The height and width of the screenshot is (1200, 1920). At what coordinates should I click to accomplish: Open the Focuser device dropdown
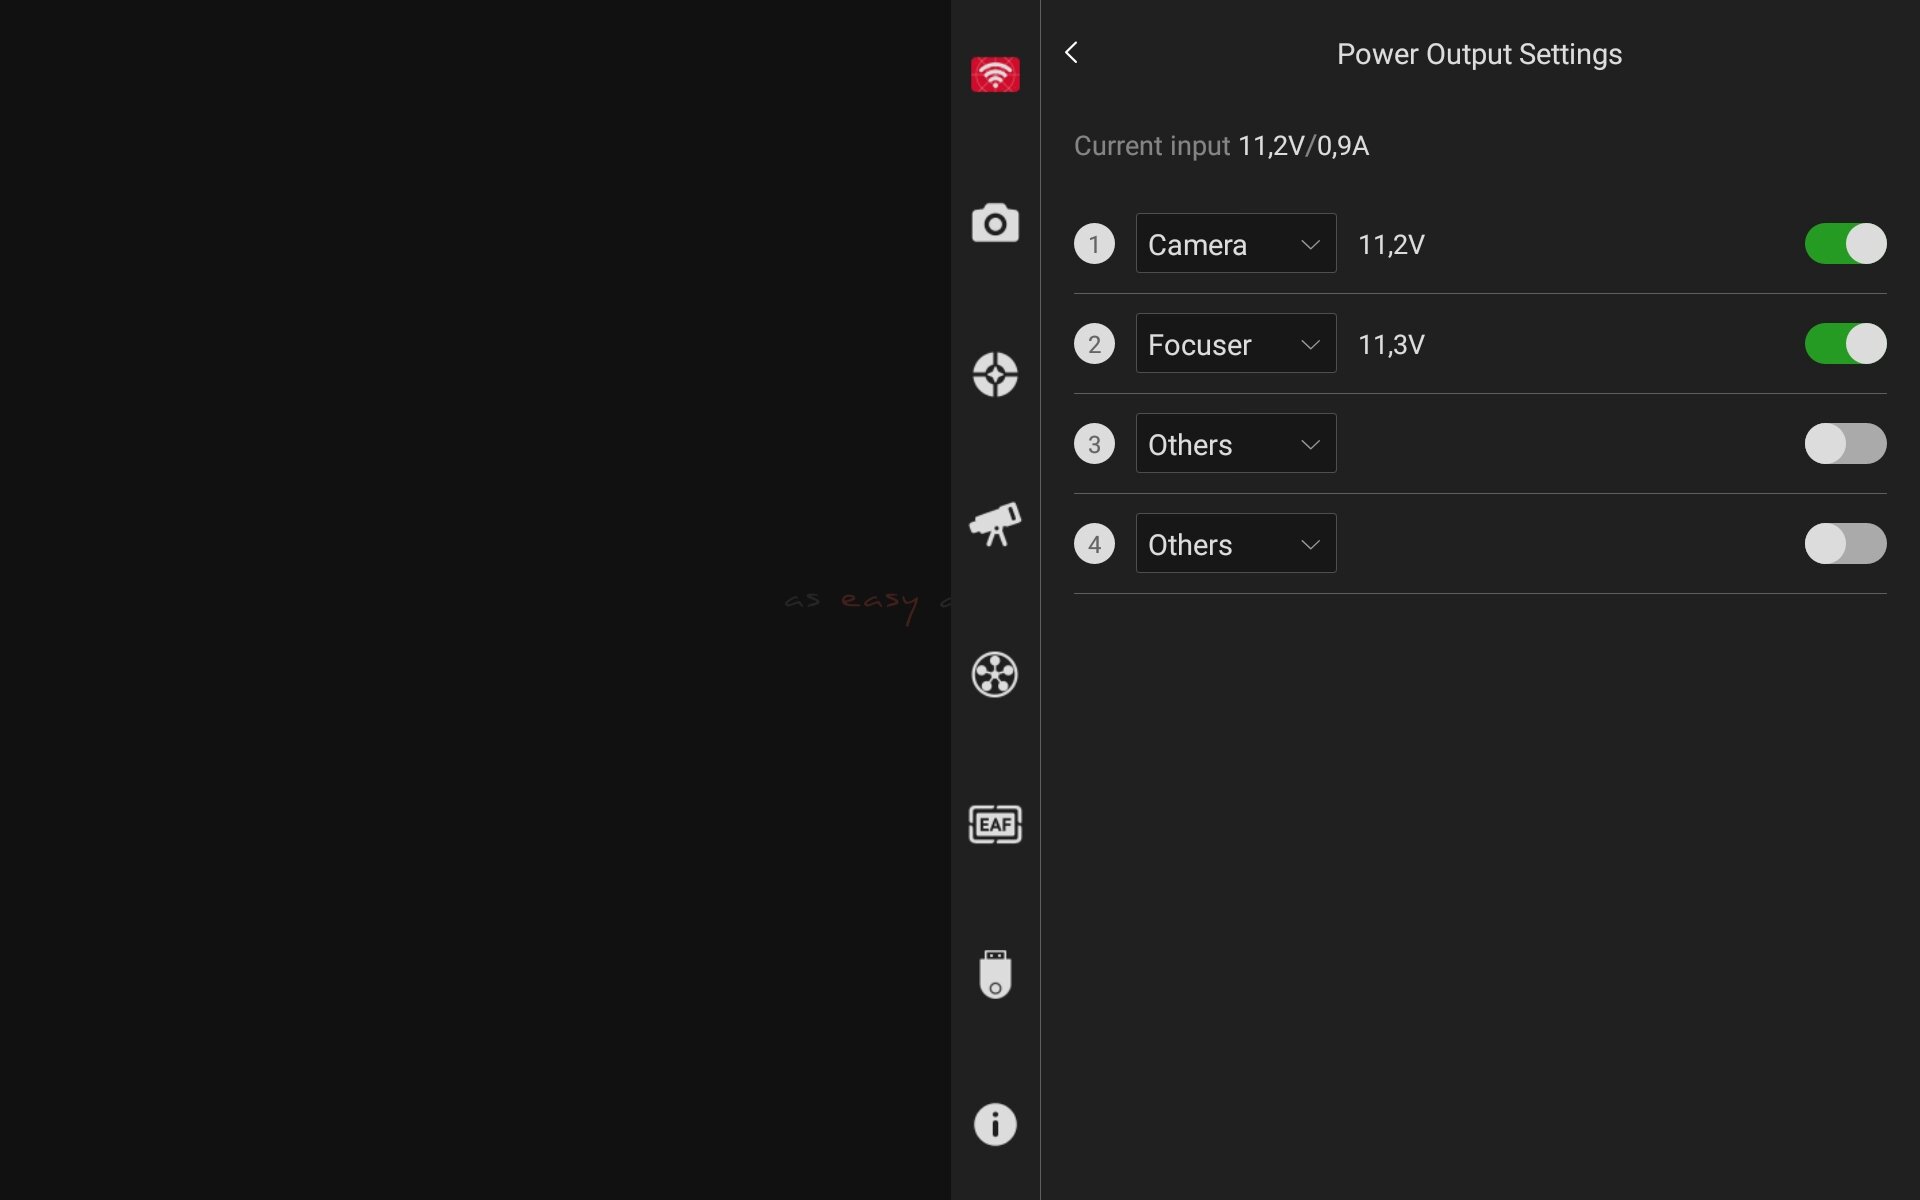tap(1235, 344)
